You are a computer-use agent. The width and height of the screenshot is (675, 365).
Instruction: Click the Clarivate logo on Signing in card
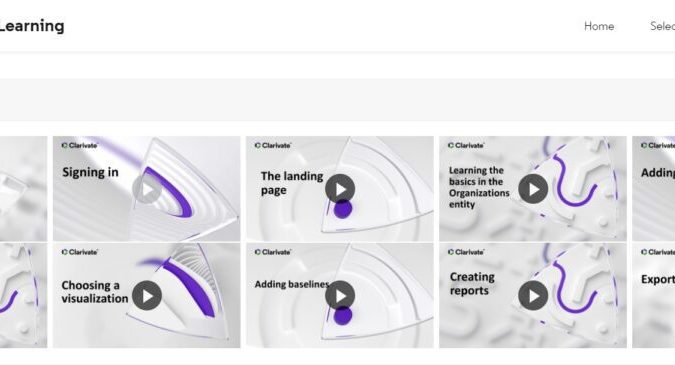[x=80, y=145]
